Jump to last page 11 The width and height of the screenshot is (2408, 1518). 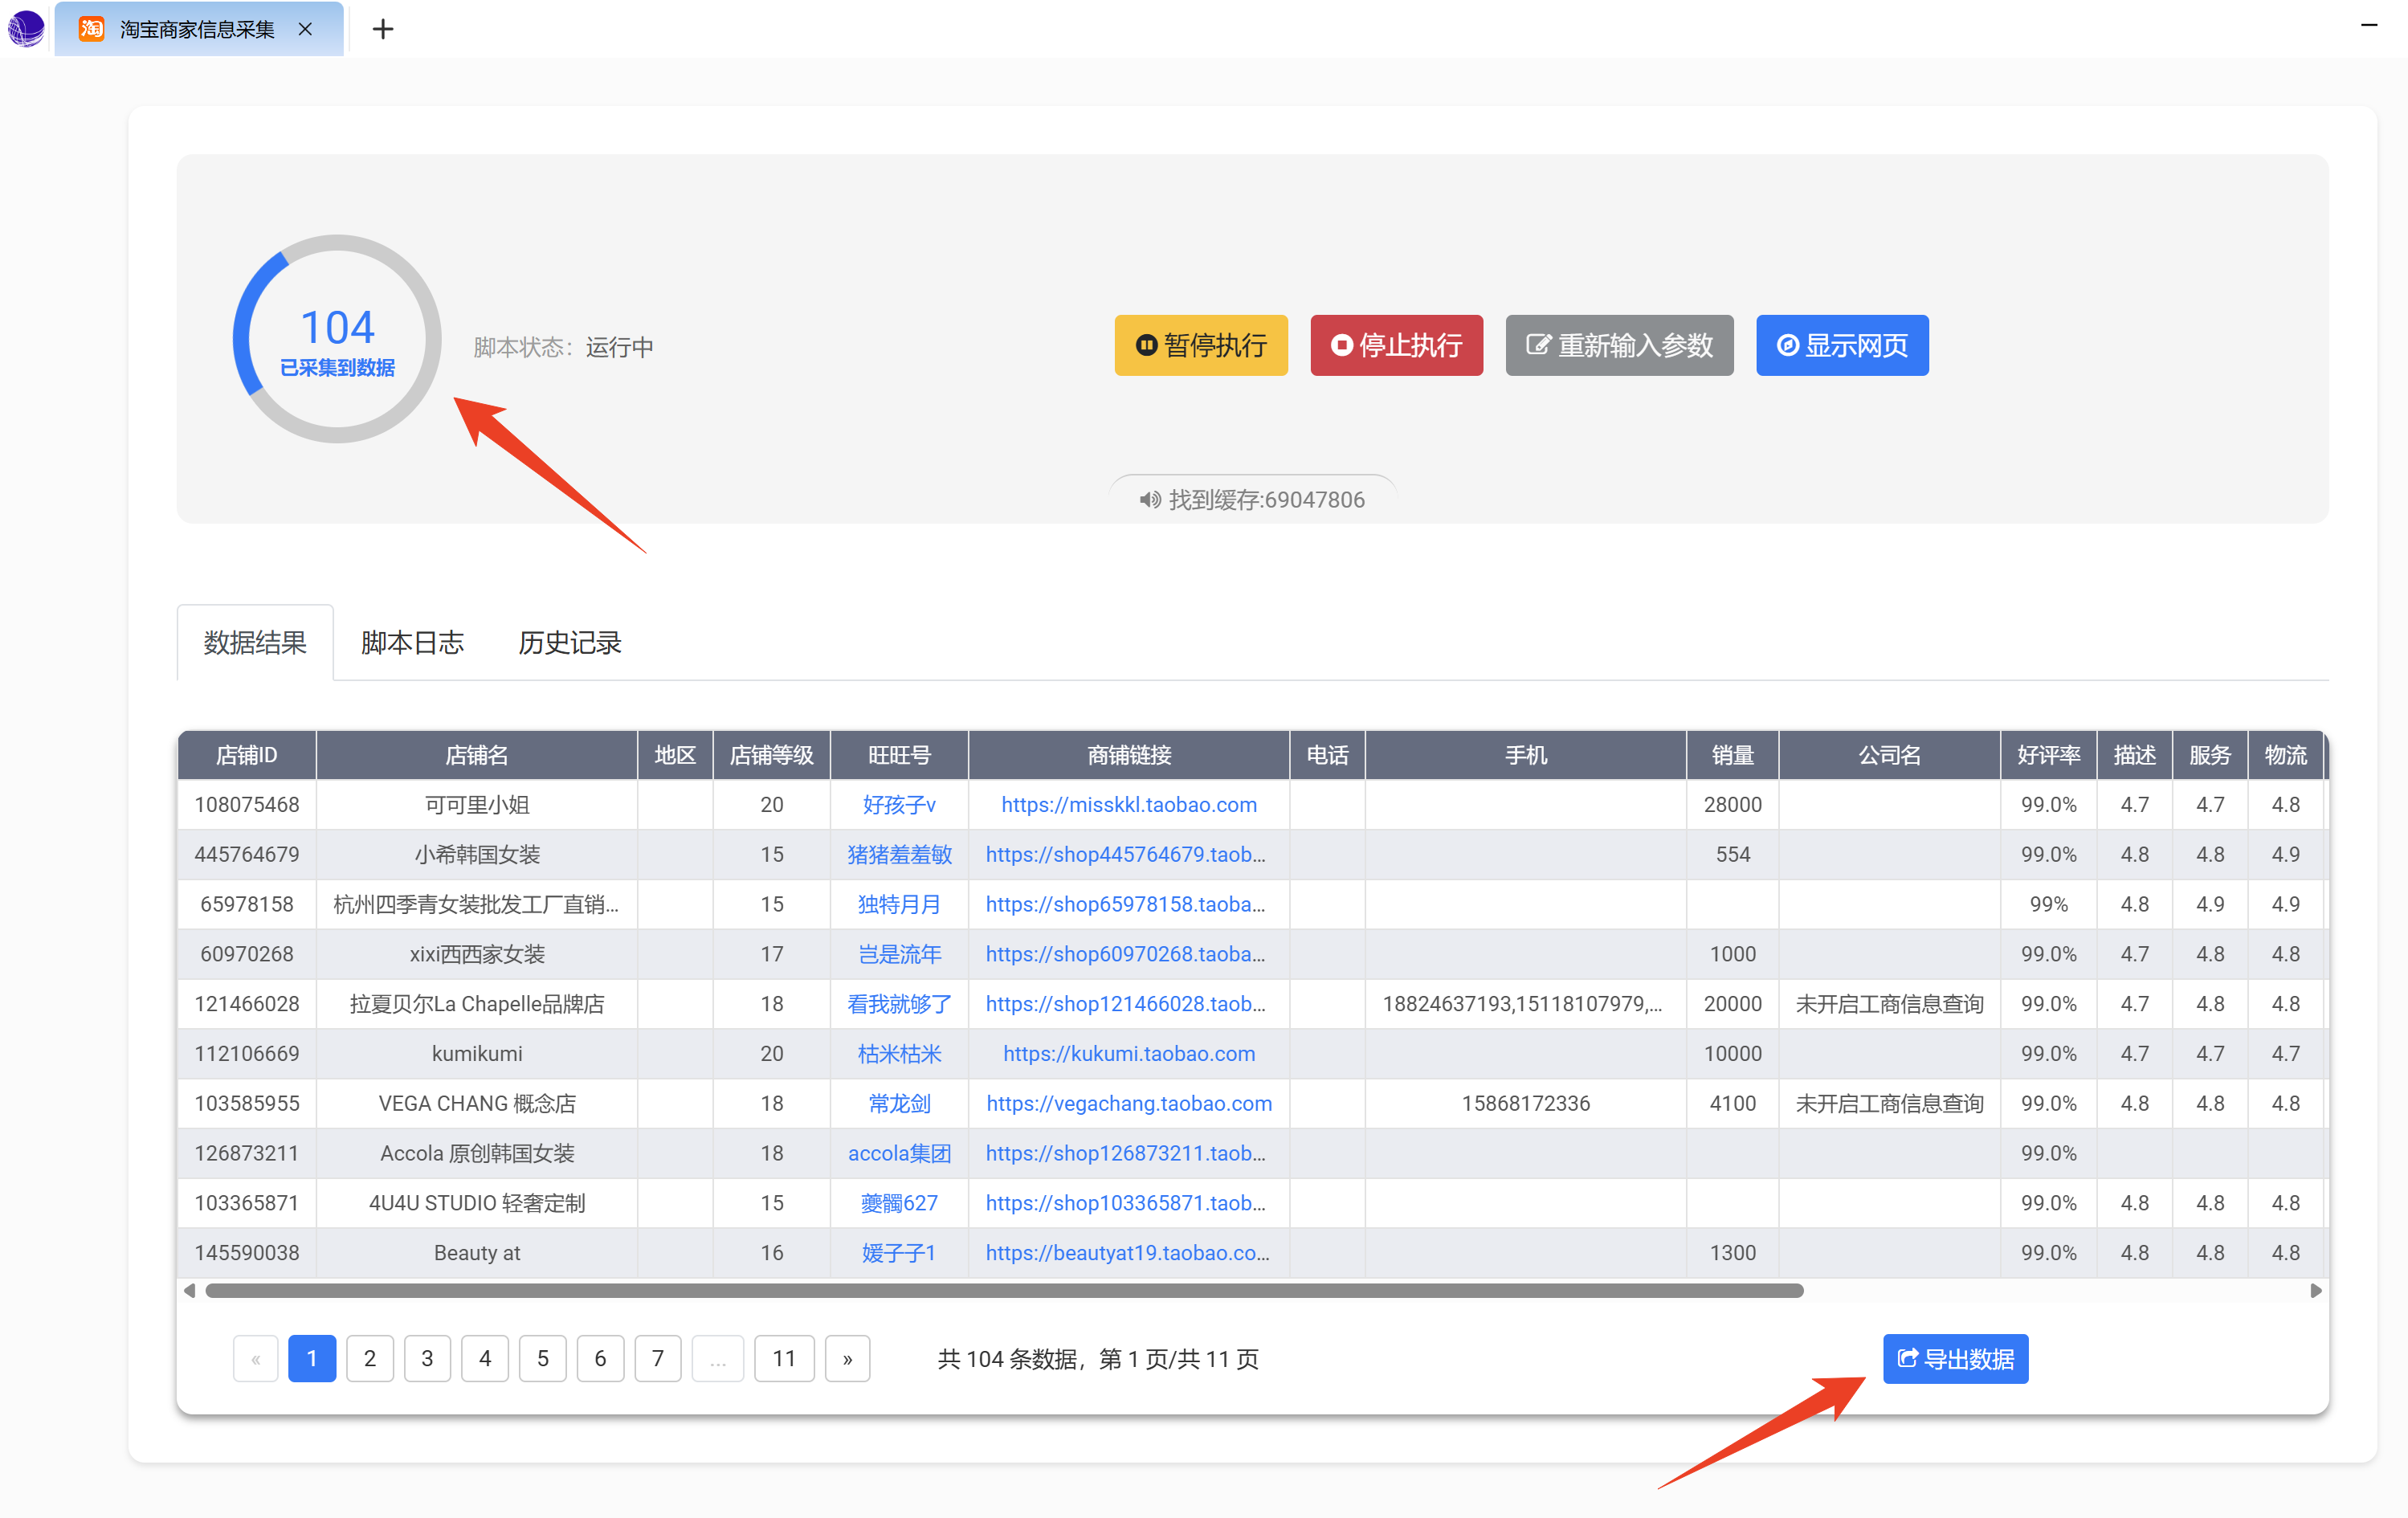pos(784,1359)
